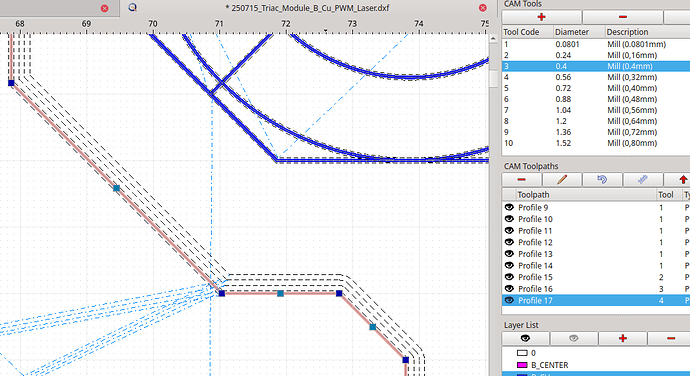The height and width of the screenshot is (376, 690).
Task: Select tool 7 Mill (0,56mm)
Action: (x=596, y=110)
